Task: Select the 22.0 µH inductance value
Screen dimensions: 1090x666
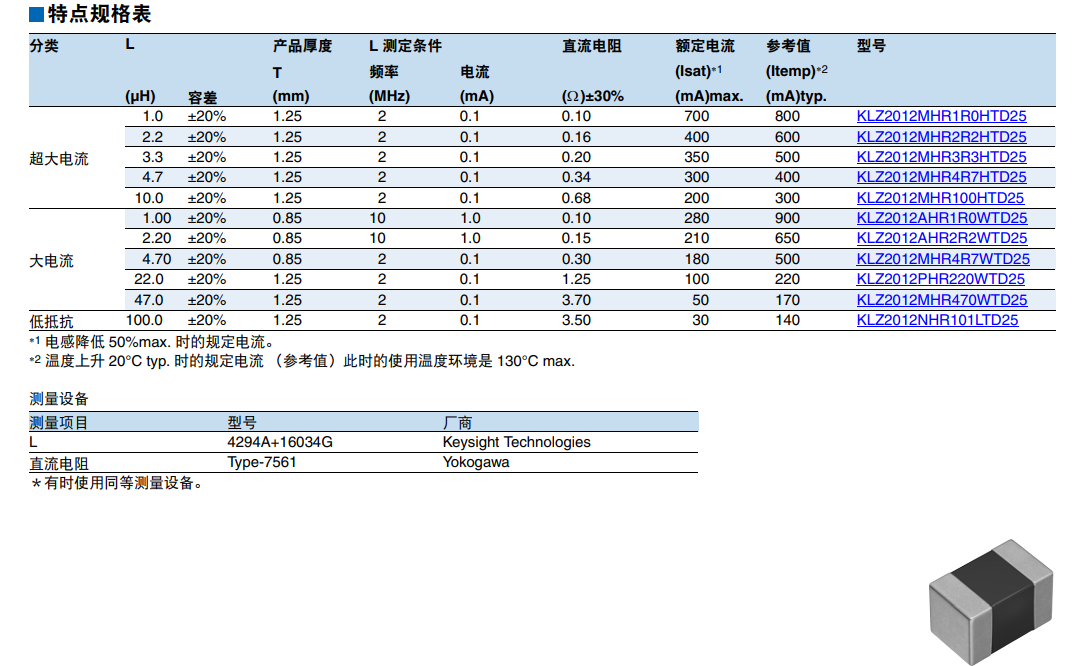Action: [x=149, y=279]
